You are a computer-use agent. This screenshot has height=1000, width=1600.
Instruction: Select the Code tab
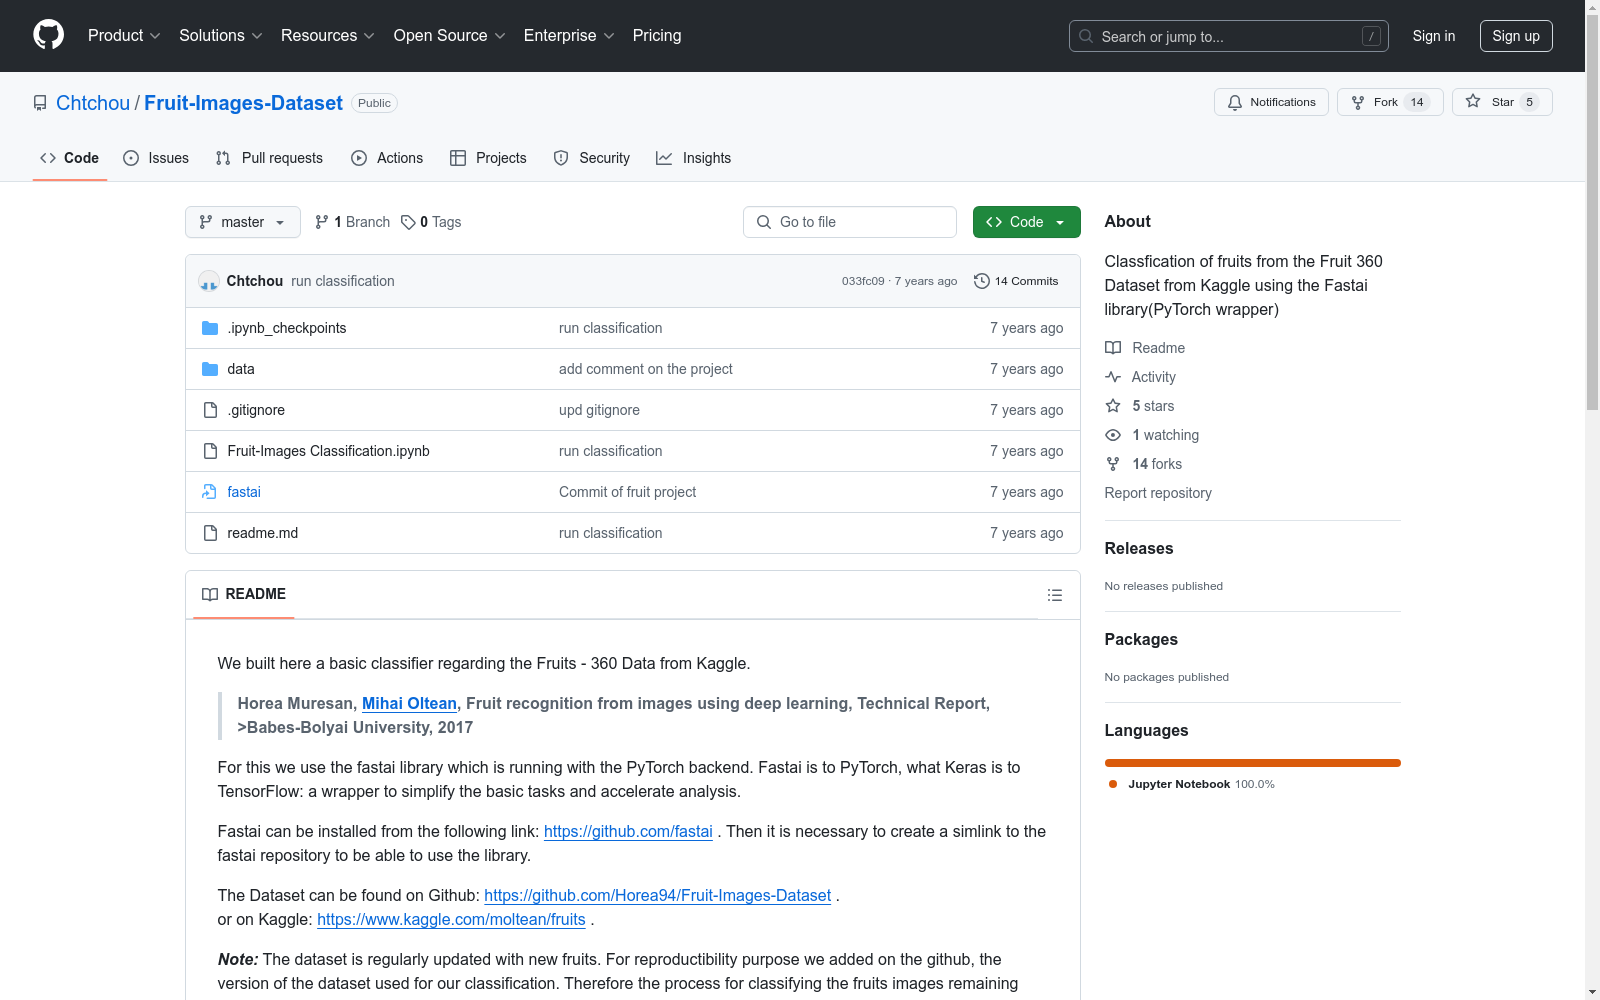click(x=70, y=158)
